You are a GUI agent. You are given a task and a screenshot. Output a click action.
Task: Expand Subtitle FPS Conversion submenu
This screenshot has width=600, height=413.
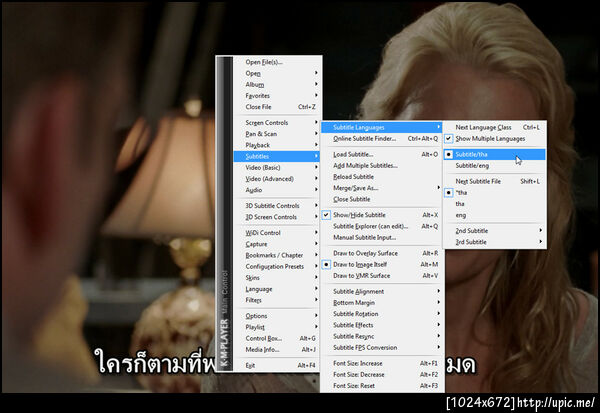(381, 348)
